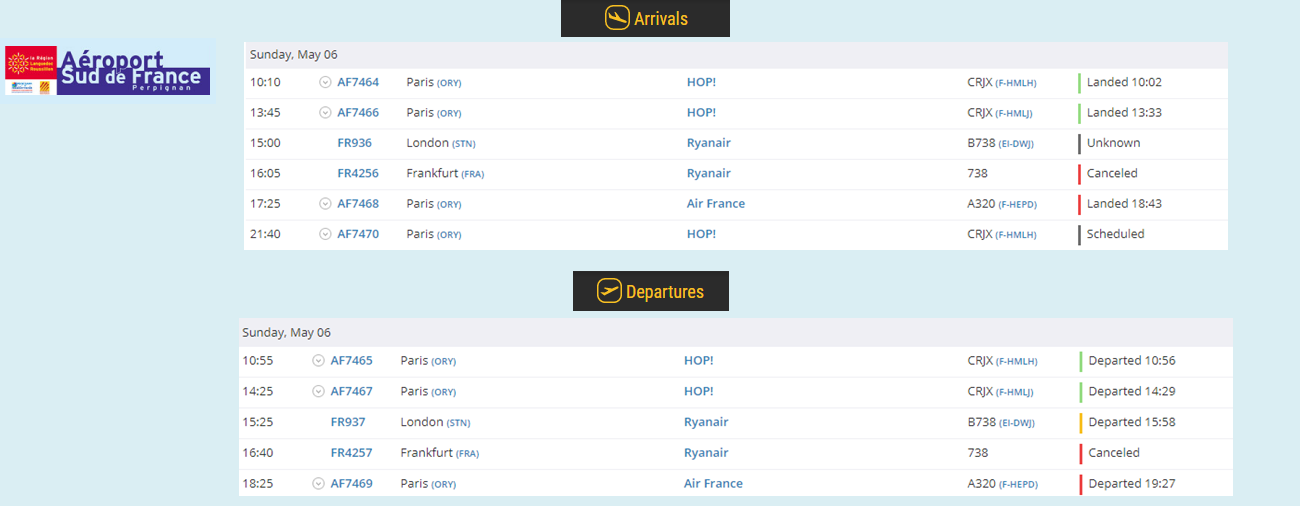Expand arrival flight AF7466 details
This screenshot has width=1300, height=506.
[x=325, y=113]
